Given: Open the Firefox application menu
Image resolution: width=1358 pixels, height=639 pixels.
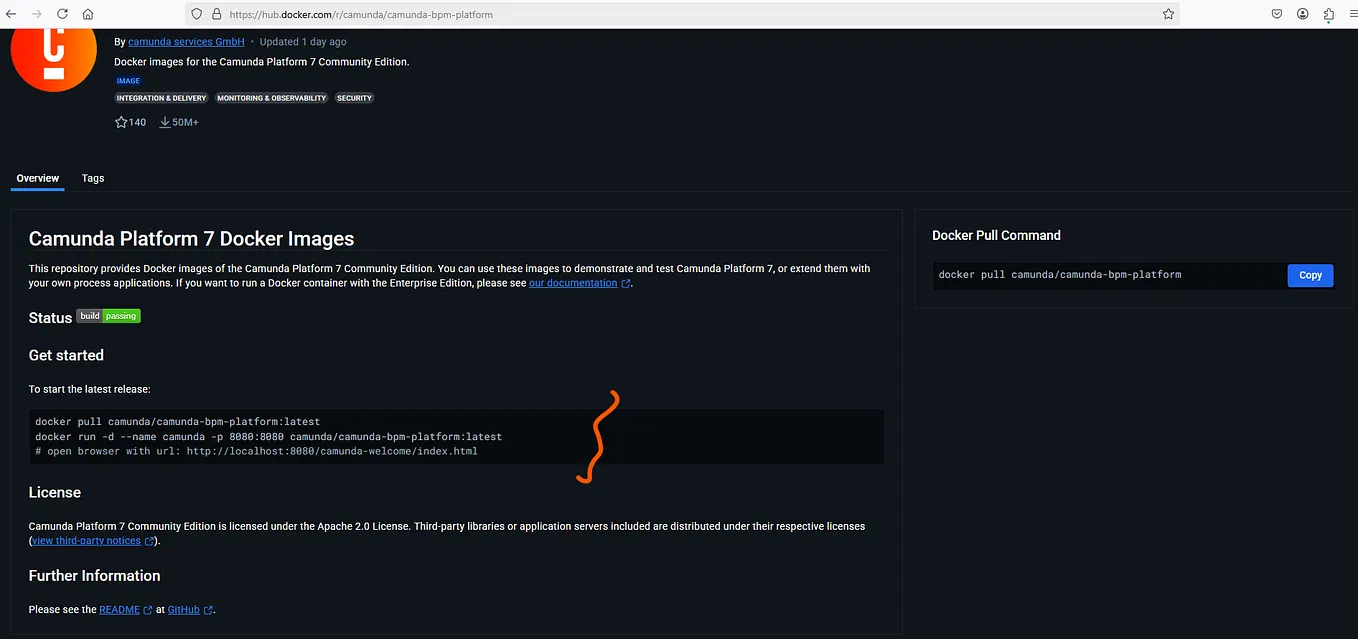Looking at the screenshot, I should pyautogui.click(x=1350, y=14).
